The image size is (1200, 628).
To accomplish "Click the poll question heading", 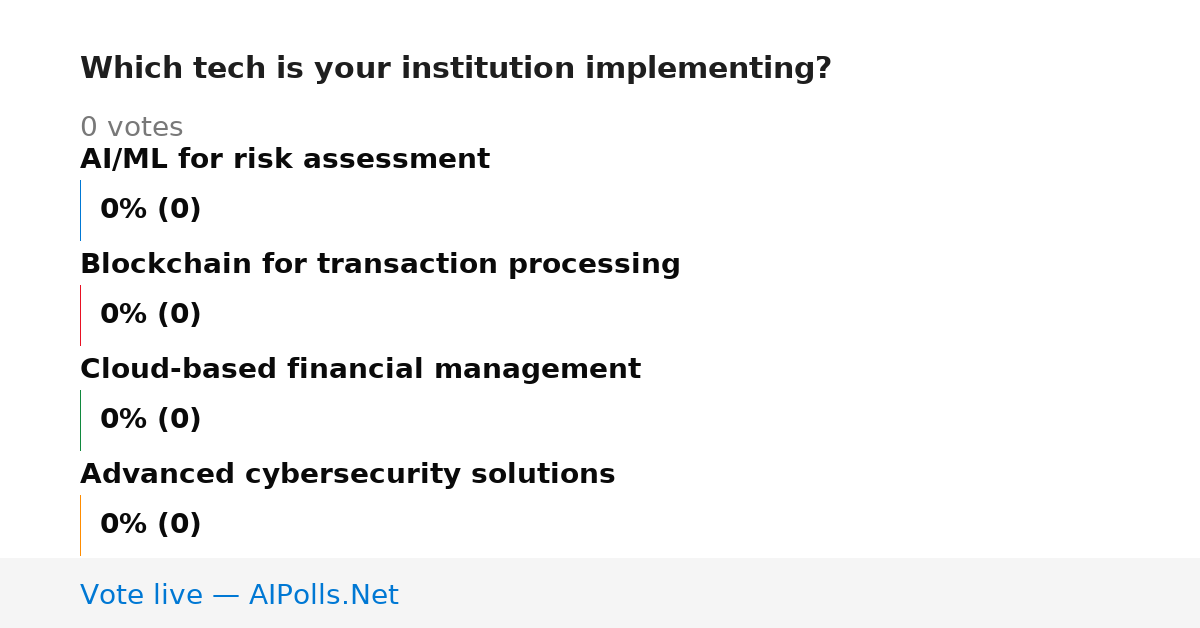I will coord(456,69).
